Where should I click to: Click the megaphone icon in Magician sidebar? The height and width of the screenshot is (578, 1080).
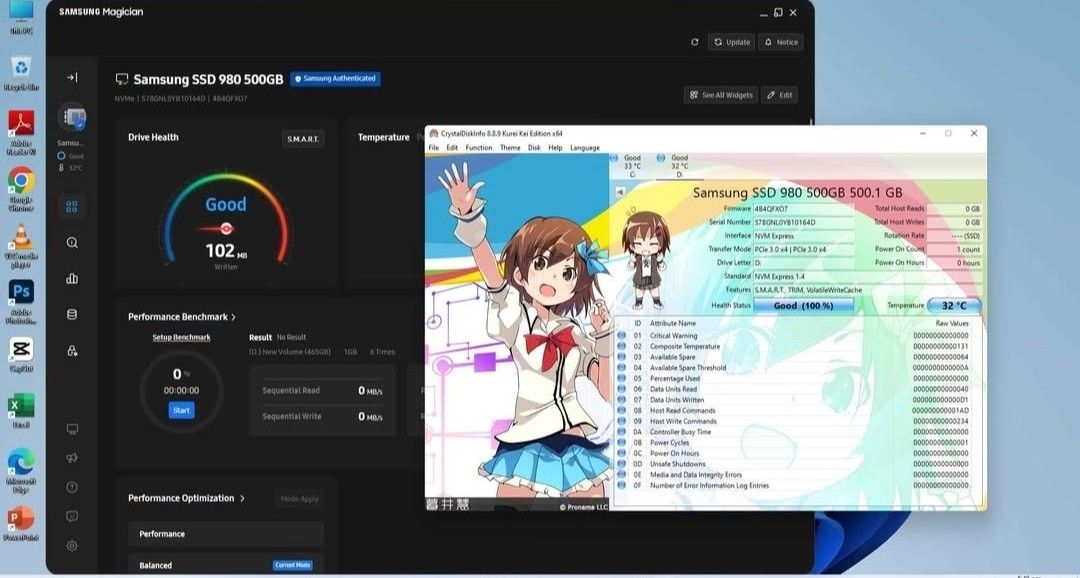72,458
